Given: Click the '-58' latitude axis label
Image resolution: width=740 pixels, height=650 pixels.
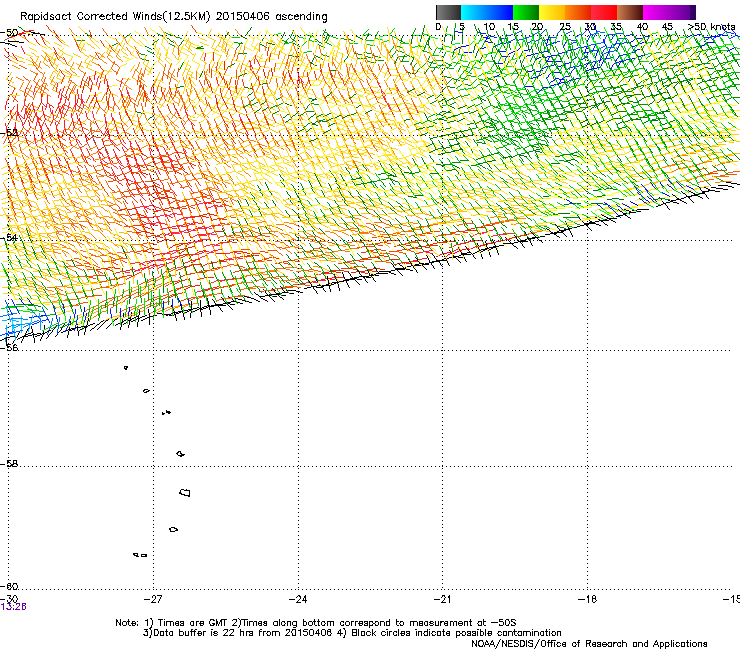Looking at the screenshot, I should (9, 464).
